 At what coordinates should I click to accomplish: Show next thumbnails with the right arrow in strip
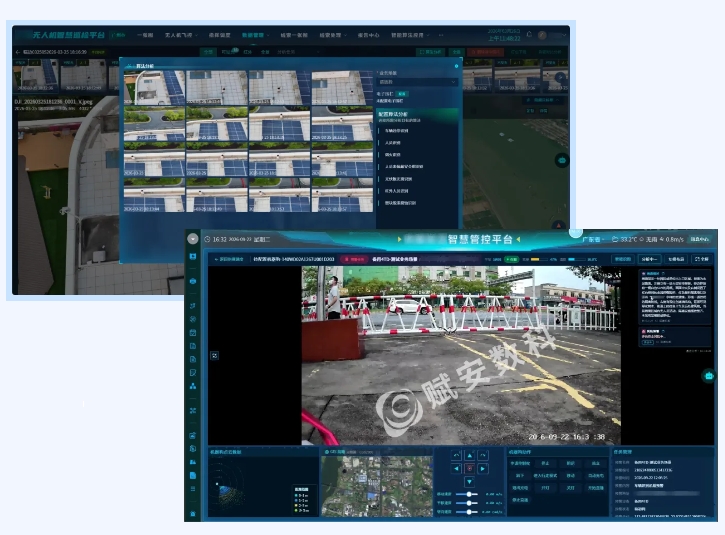560,77
